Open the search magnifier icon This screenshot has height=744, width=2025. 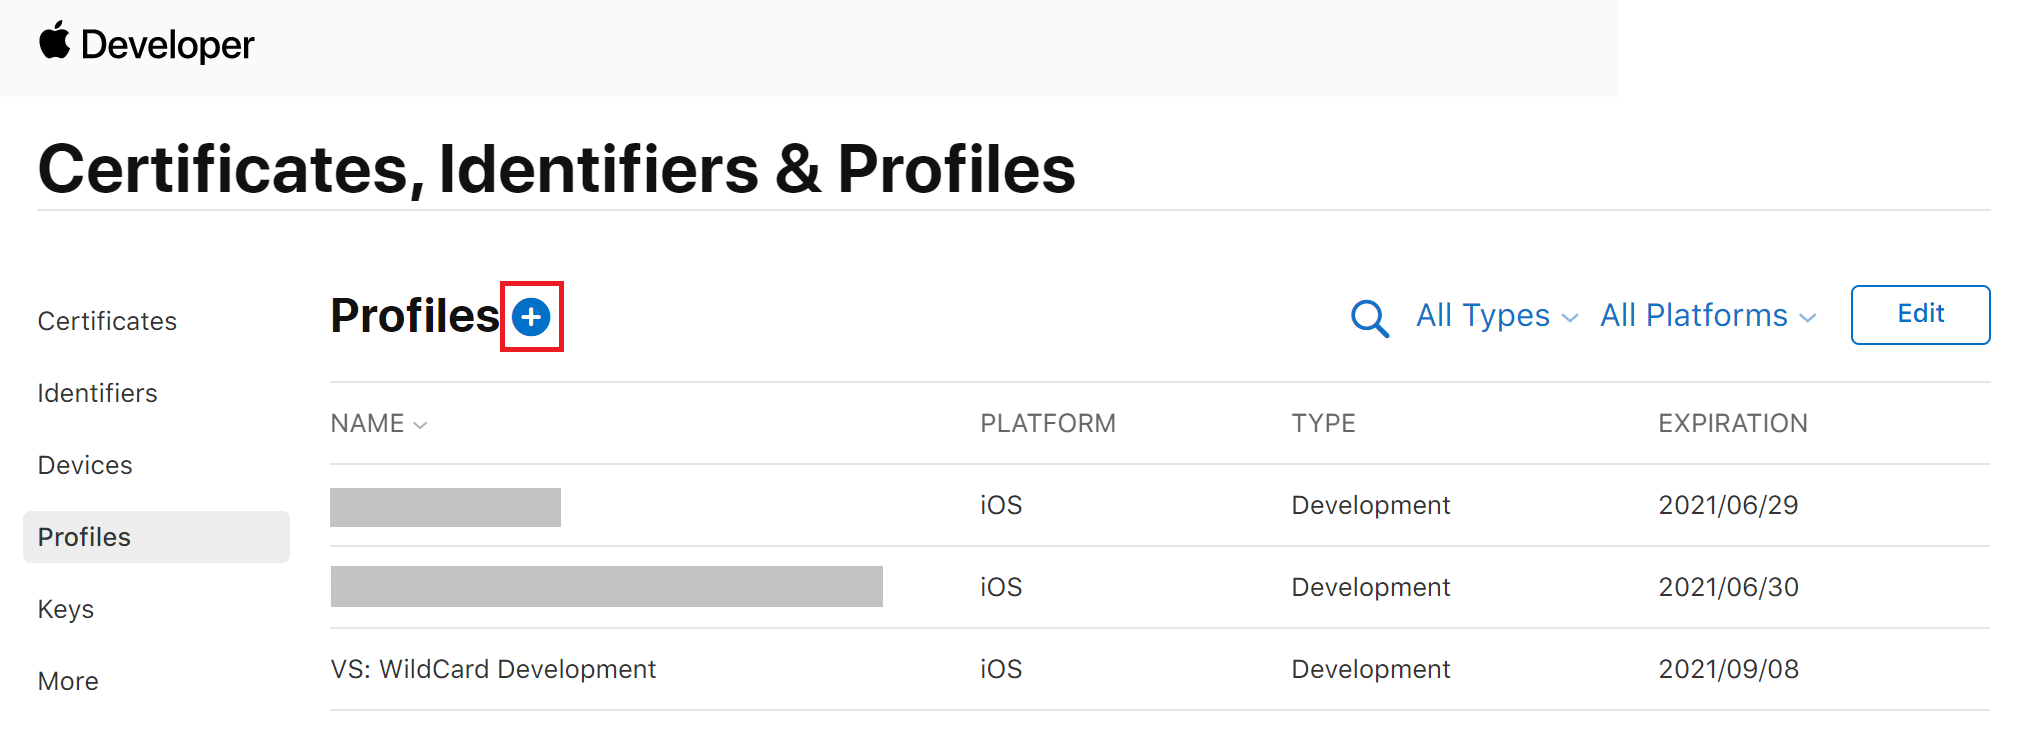point(1369,319)
